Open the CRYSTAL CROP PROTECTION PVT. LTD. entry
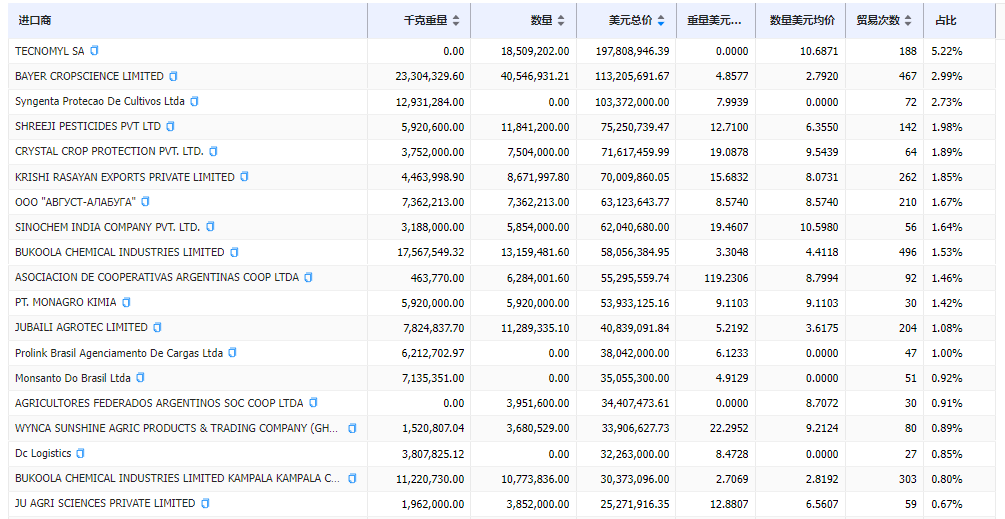Screen dimensions: 1005x519 tap(109, 151)
